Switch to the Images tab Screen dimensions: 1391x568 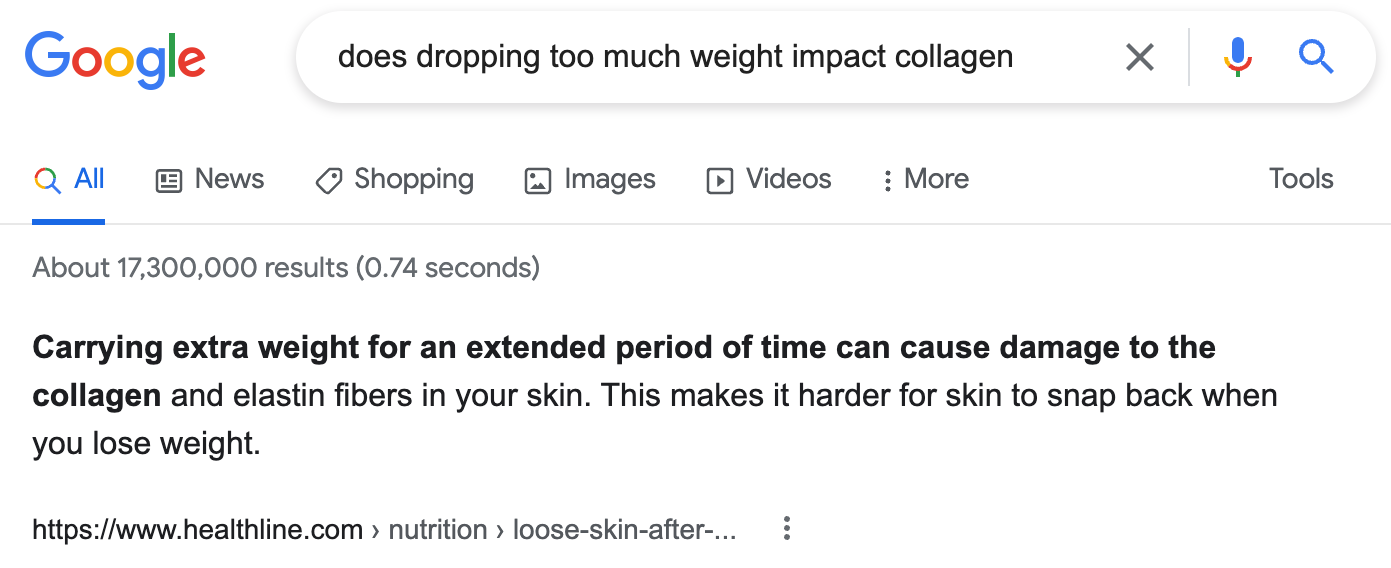click(x=590, y=180)
